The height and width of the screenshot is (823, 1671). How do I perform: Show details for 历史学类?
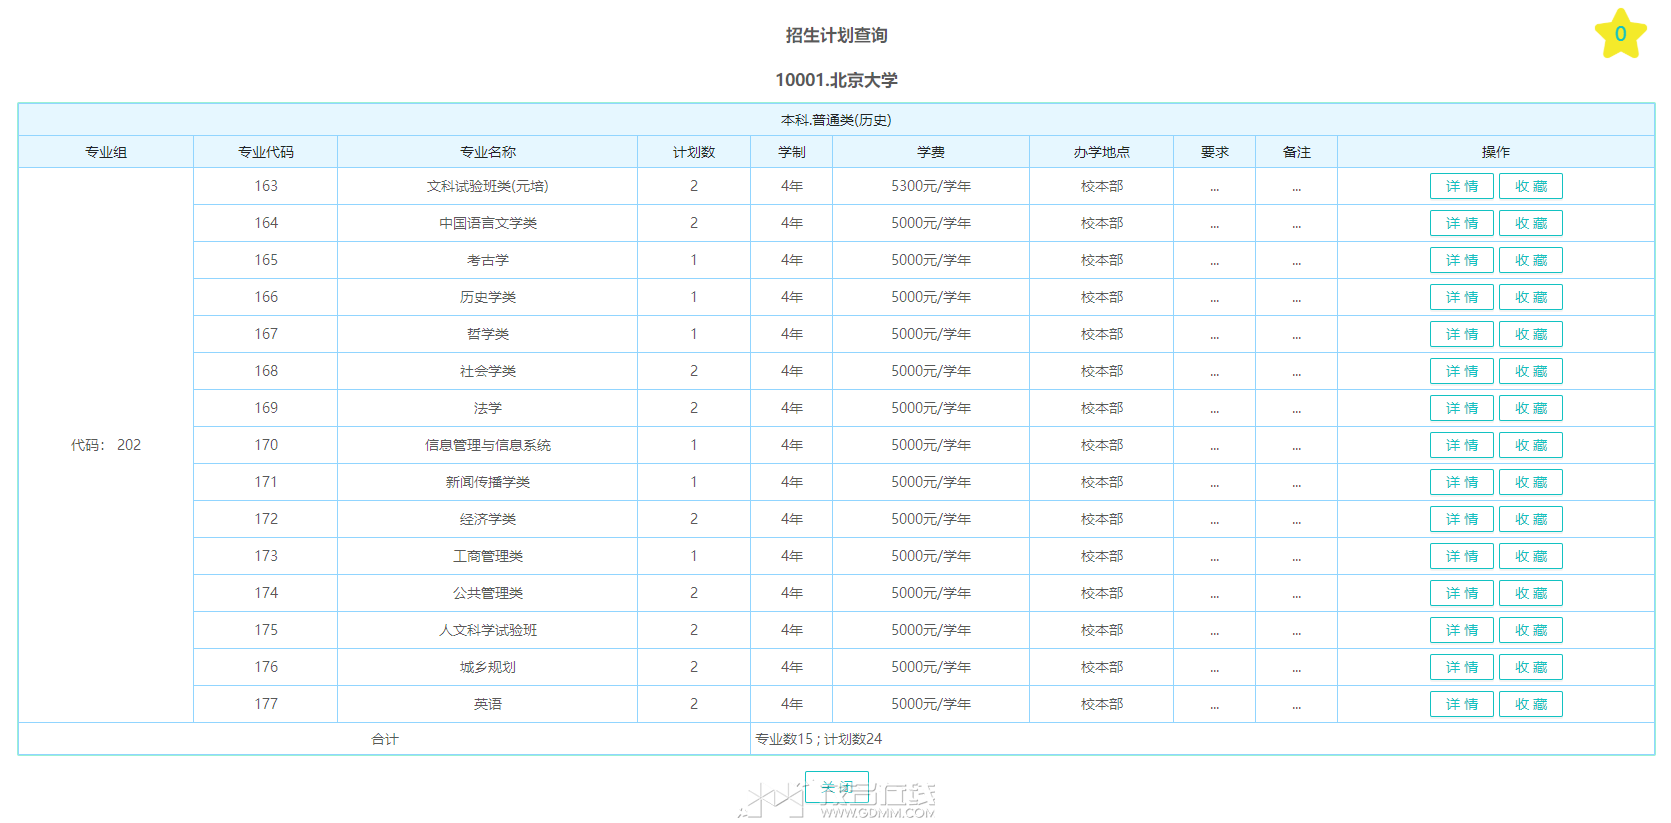(x=1461, y=297)
